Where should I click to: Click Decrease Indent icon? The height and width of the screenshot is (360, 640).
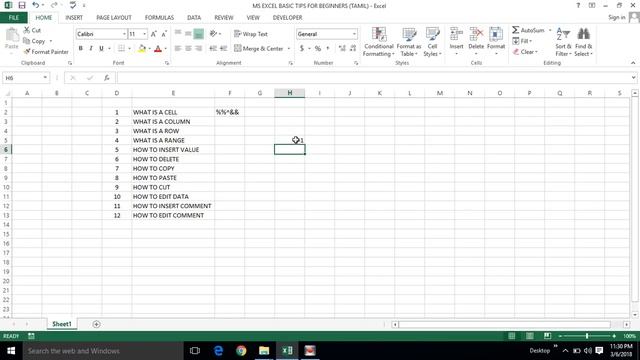213,49
